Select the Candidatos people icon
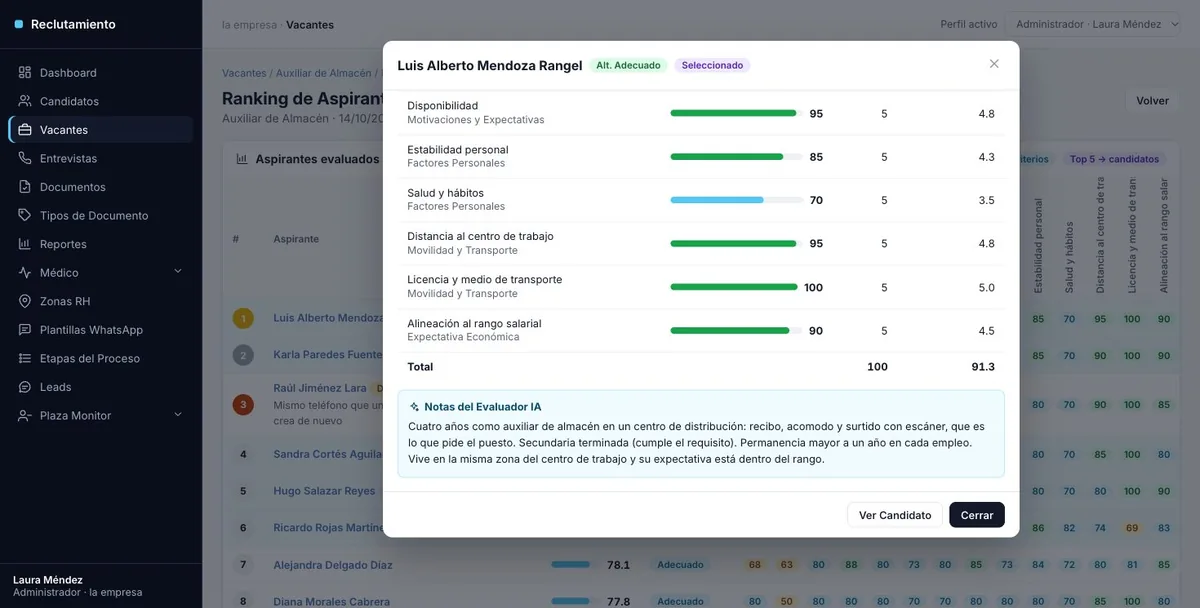 point(25,101)
